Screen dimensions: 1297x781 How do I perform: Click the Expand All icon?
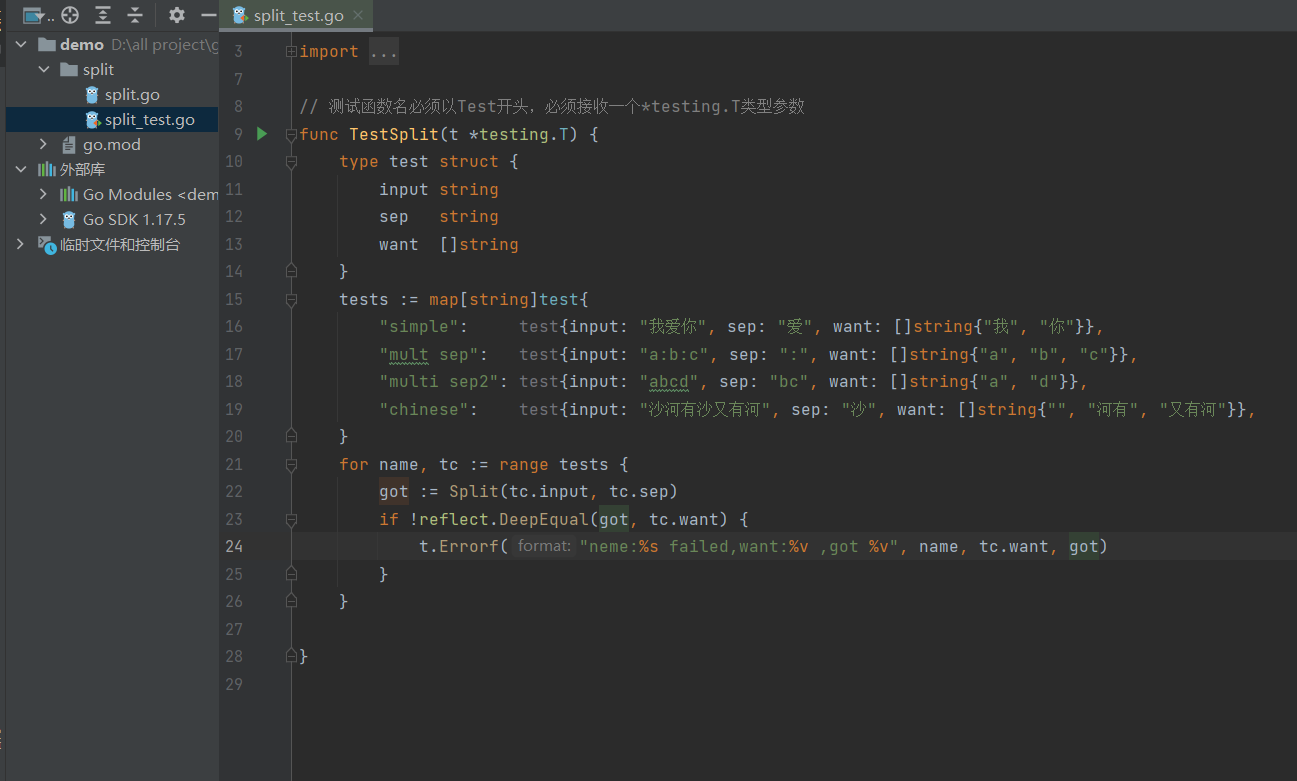click(103, 15)
